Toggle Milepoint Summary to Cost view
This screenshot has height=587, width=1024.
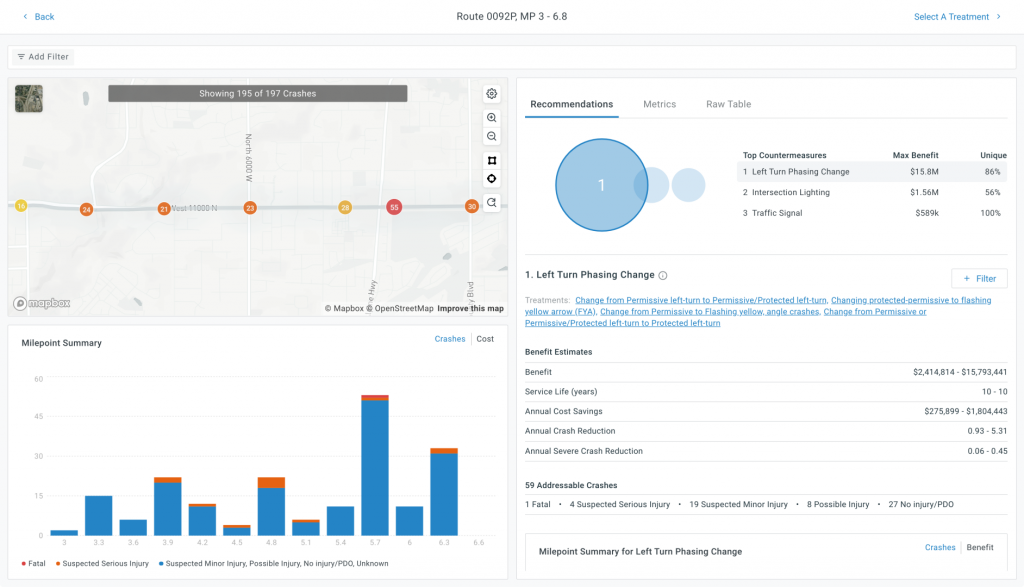tap(485, 339)
